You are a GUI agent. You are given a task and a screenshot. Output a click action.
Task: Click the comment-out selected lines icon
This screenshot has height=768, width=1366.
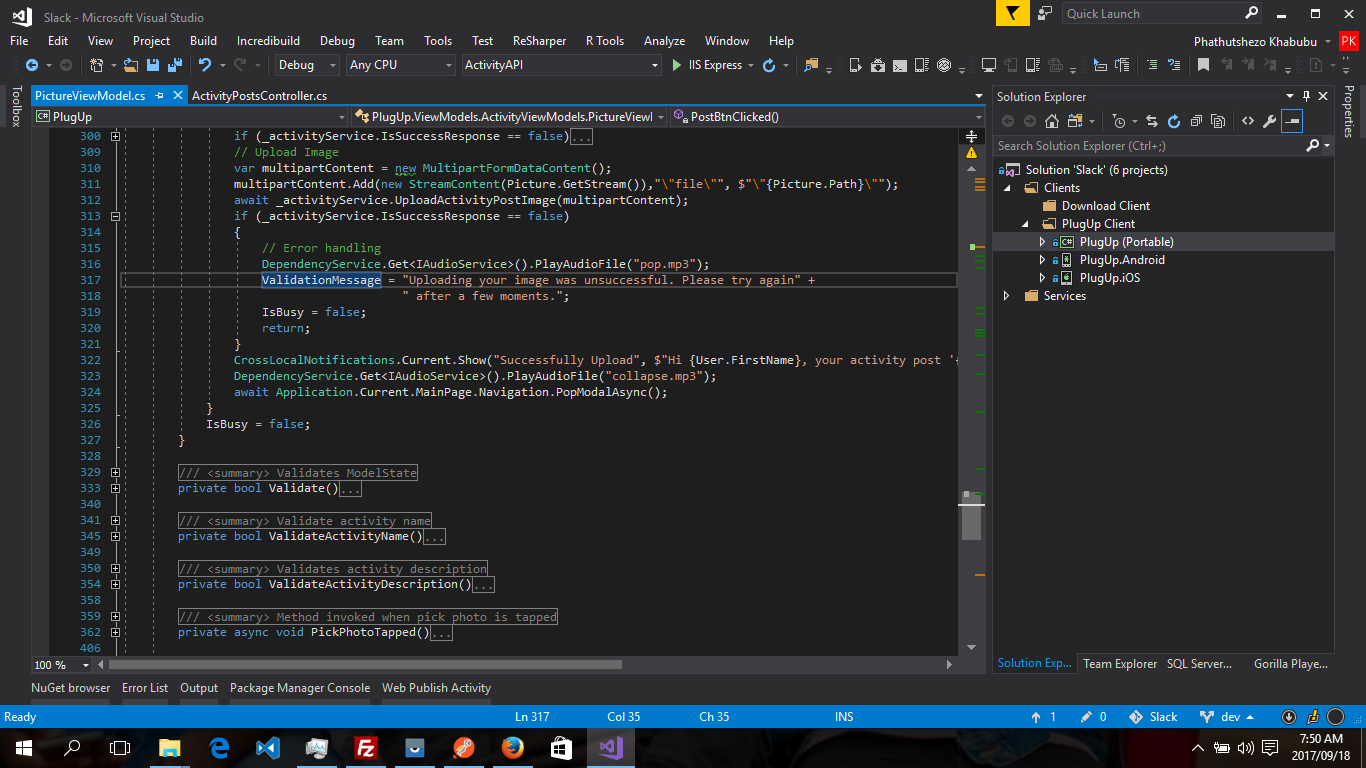coord(1152,65)
